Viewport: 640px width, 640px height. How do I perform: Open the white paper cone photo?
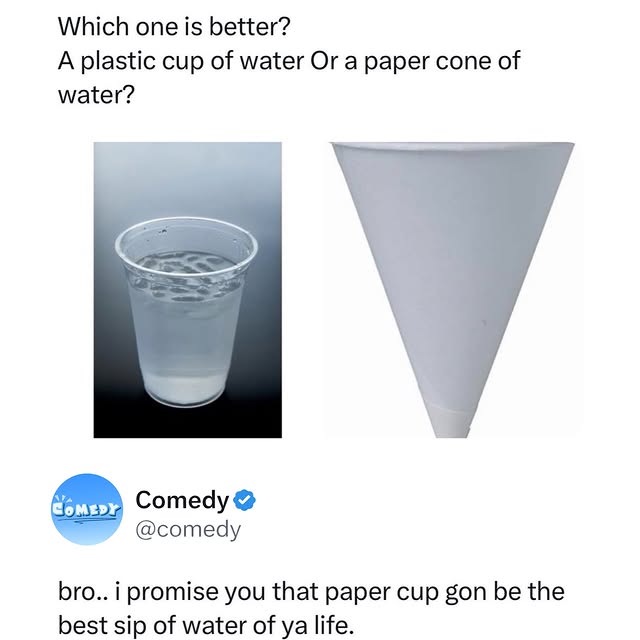tap(452, 289)
